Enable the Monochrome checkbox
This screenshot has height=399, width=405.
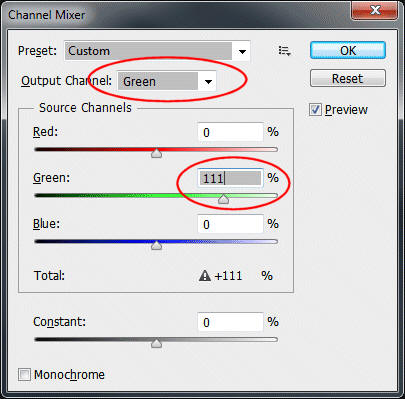pyautogui.click(x=24, y=374)
